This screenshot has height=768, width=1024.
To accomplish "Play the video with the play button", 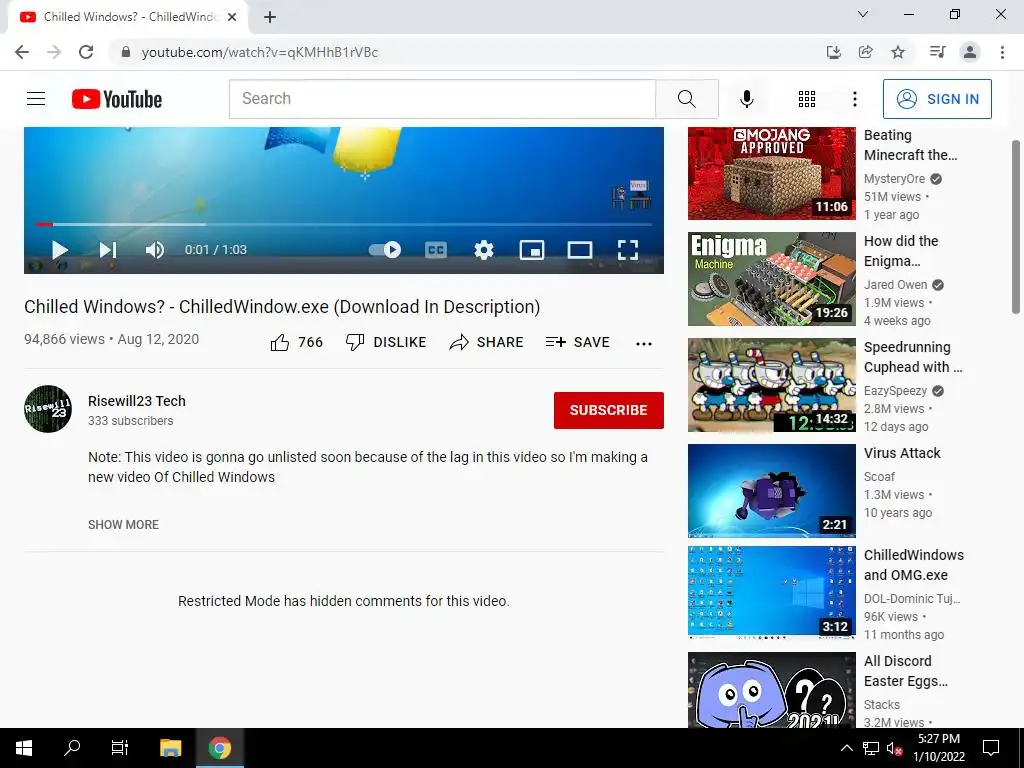I will click(60, 249).
